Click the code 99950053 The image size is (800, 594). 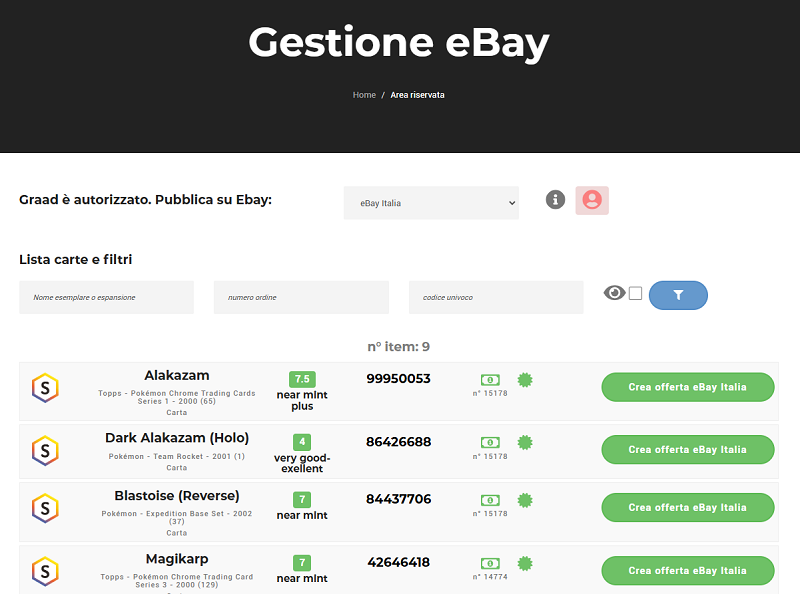click(x=398, y=379)
